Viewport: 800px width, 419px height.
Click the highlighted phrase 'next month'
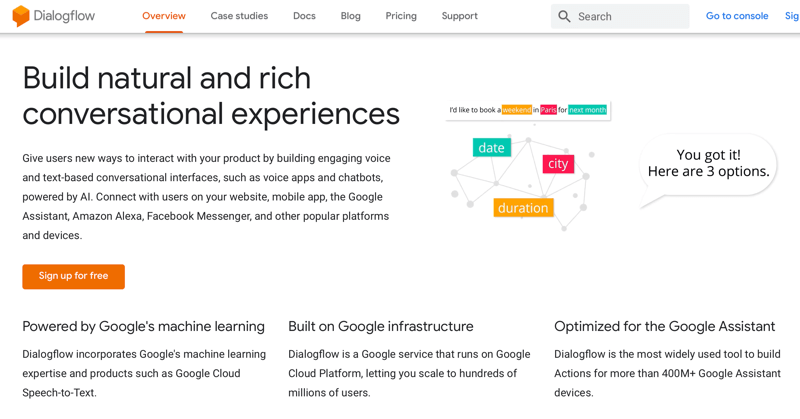(x=588, y=110)
